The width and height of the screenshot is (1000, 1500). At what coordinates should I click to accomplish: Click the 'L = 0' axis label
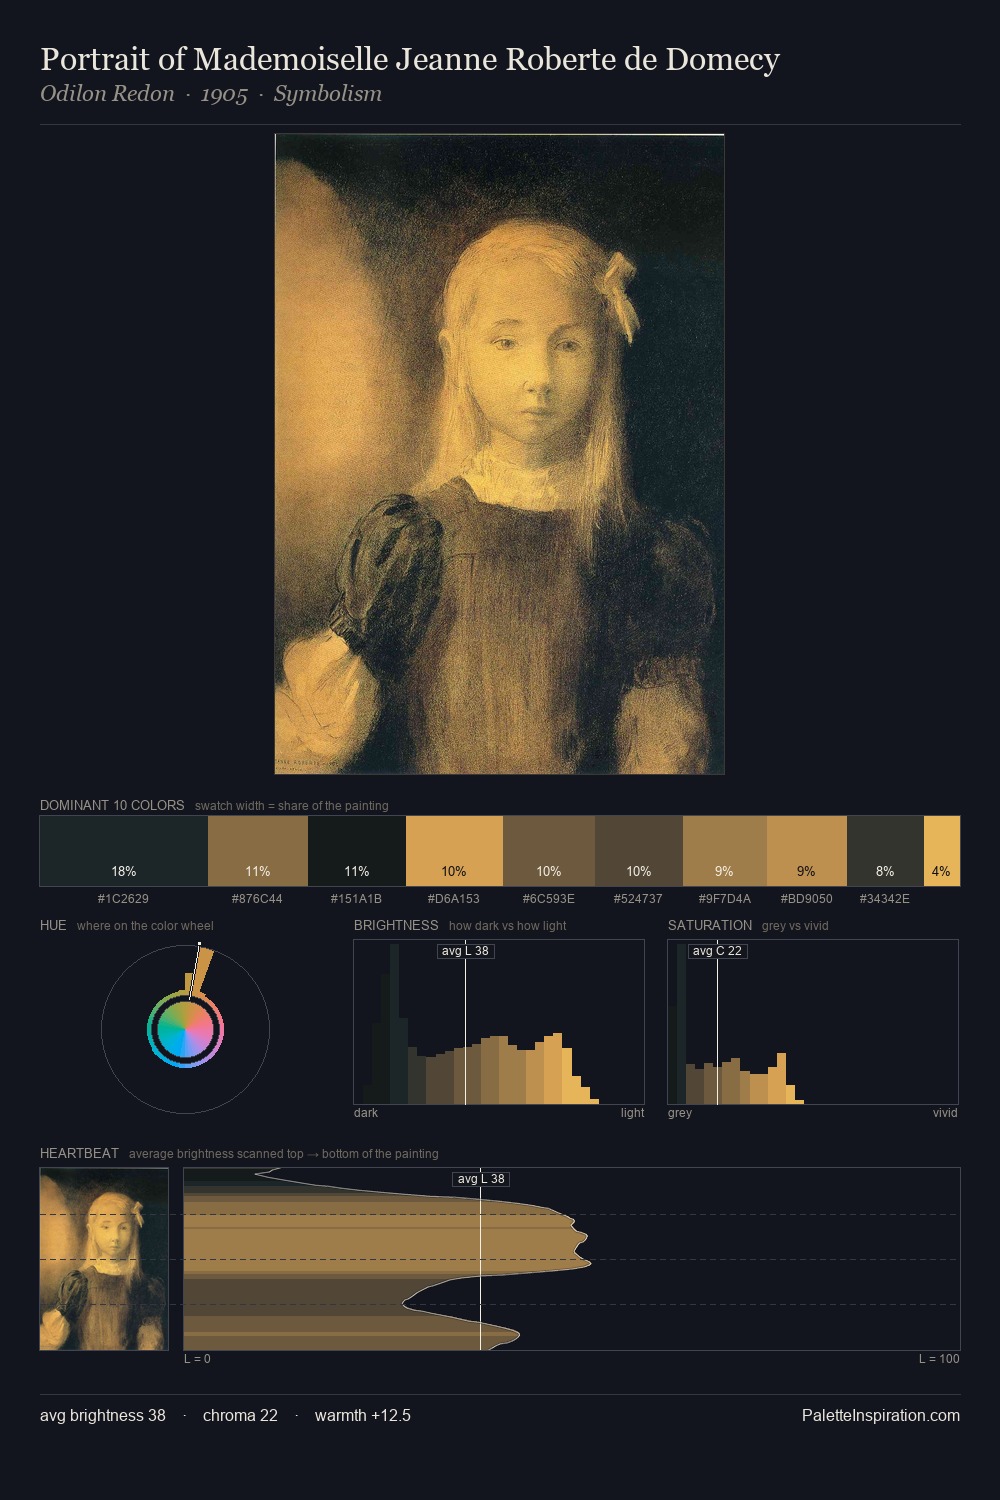[197, 1359]
